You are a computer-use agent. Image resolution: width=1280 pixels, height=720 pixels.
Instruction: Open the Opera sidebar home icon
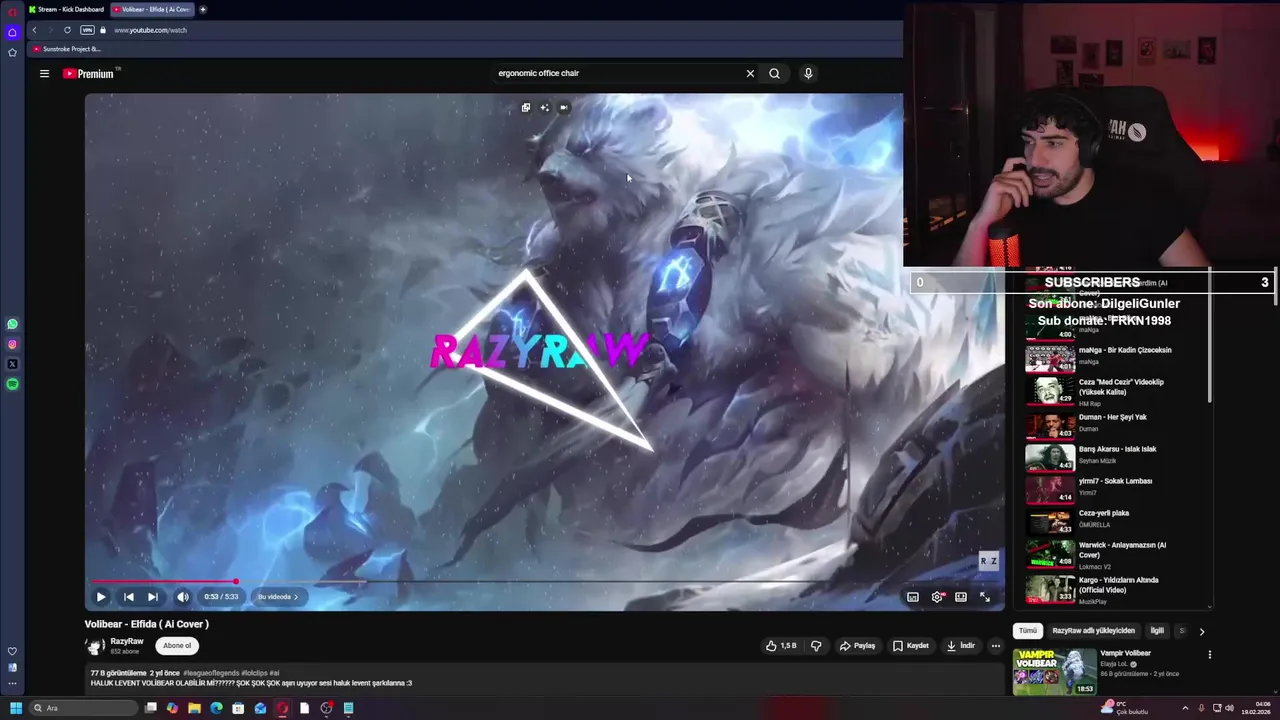[x=12, y=32]
